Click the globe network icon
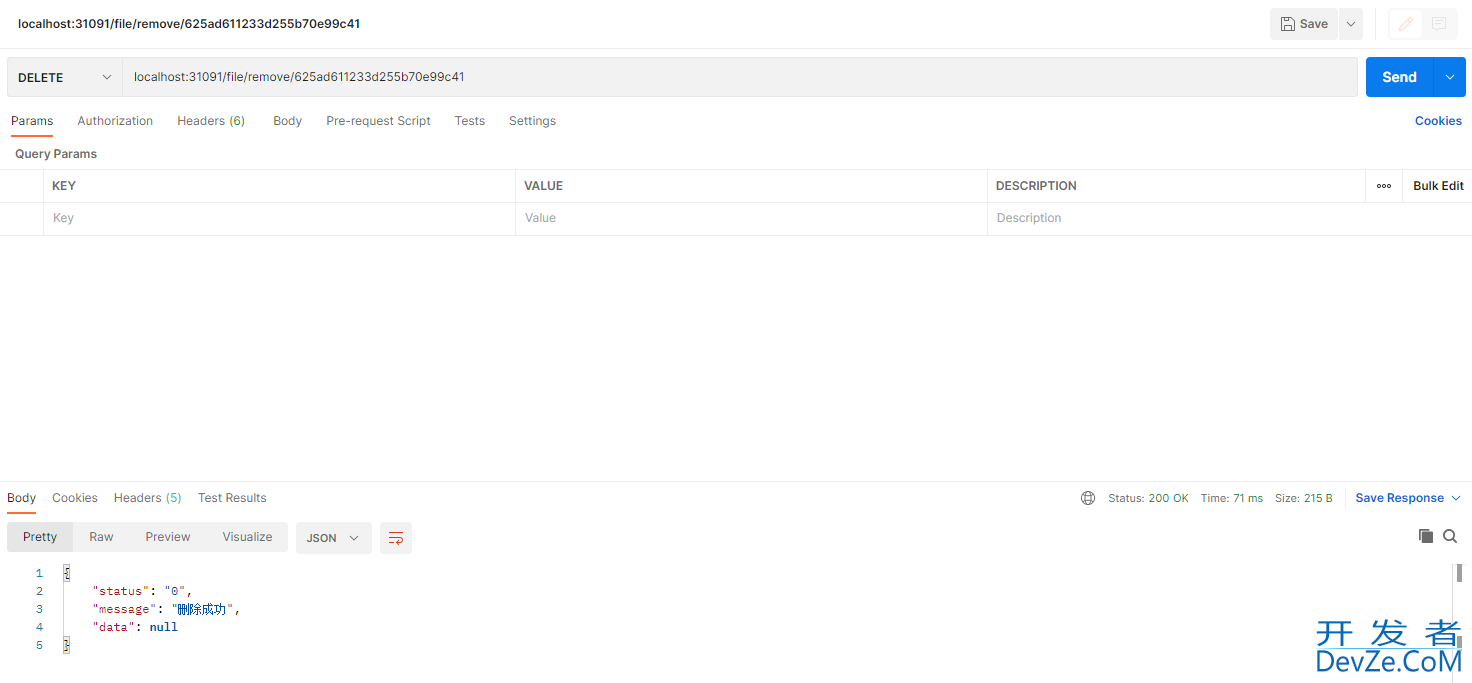Image resolution: width=1472 pixels, height=683 pixels. click(x=1088, y=498)
